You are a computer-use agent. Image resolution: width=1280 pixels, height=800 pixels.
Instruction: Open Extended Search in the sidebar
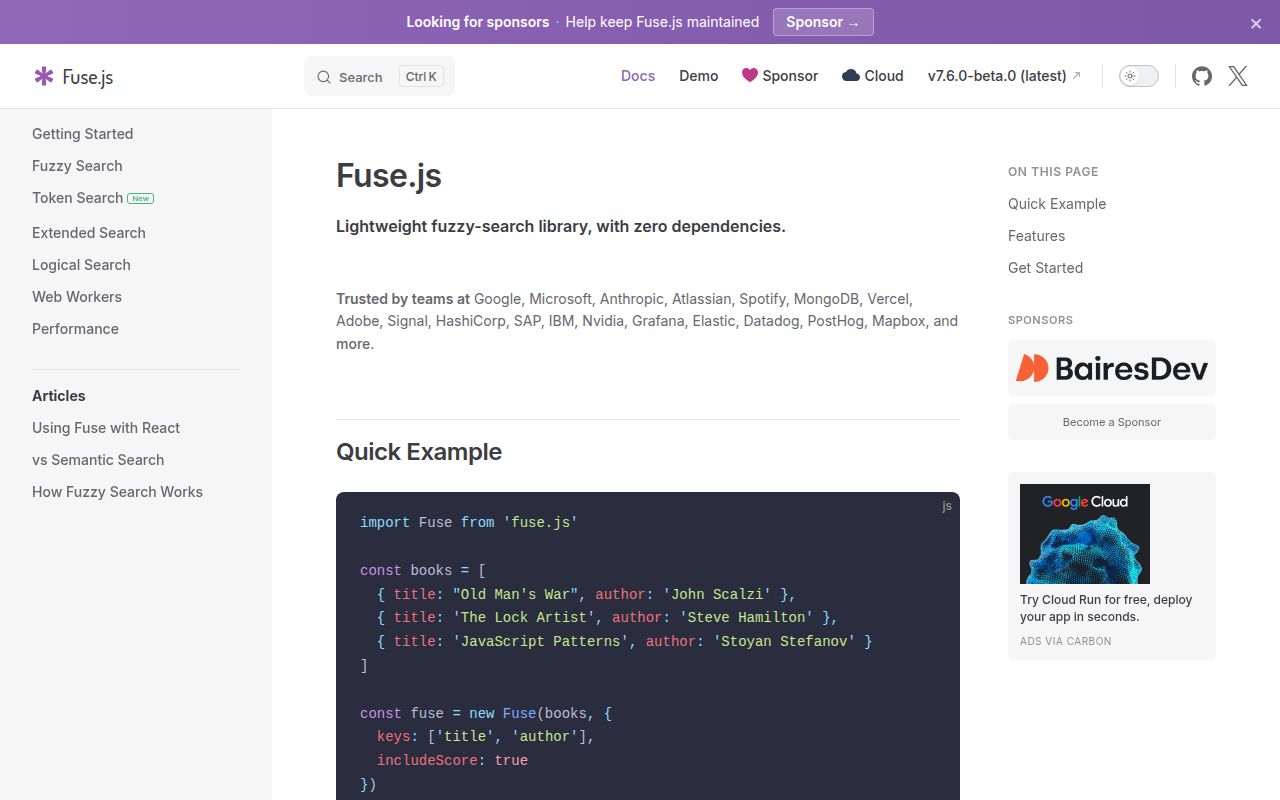coord(89,233)
